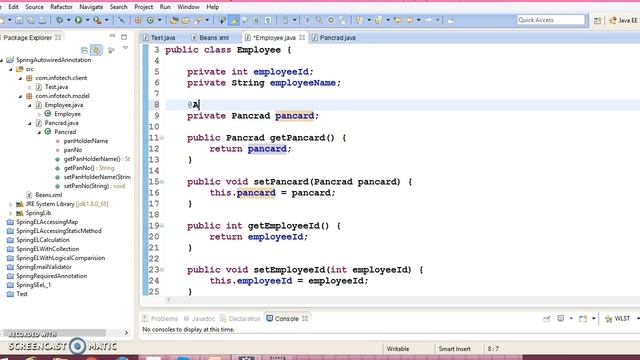Viewport: 640px width, 360px height.
Task: Maximize the Package Explorer panel
Action: pos(124,37)
